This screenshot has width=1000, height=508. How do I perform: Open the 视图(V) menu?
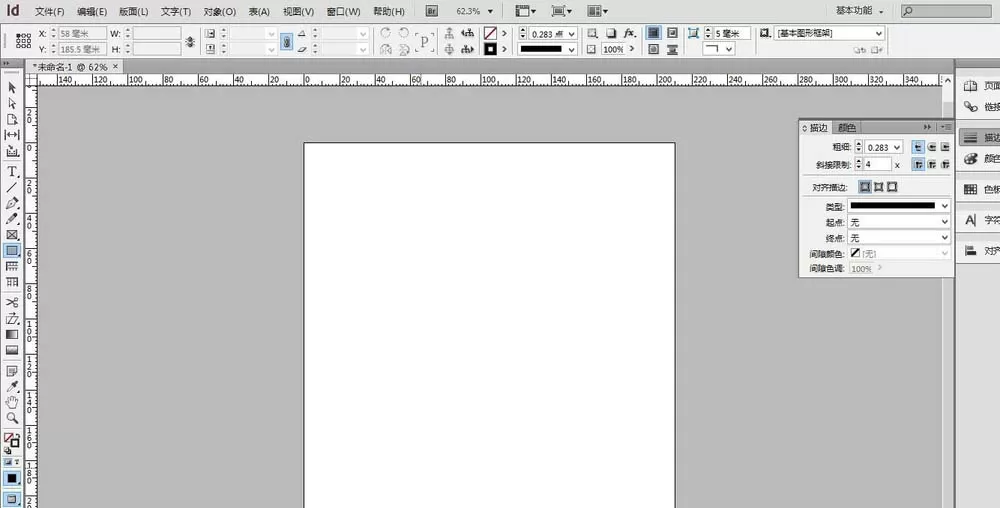[298, 11]
